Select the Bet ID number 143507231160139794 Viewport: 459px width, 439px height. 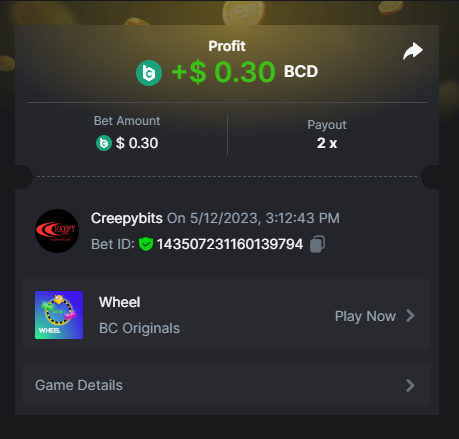click(230, 244)
